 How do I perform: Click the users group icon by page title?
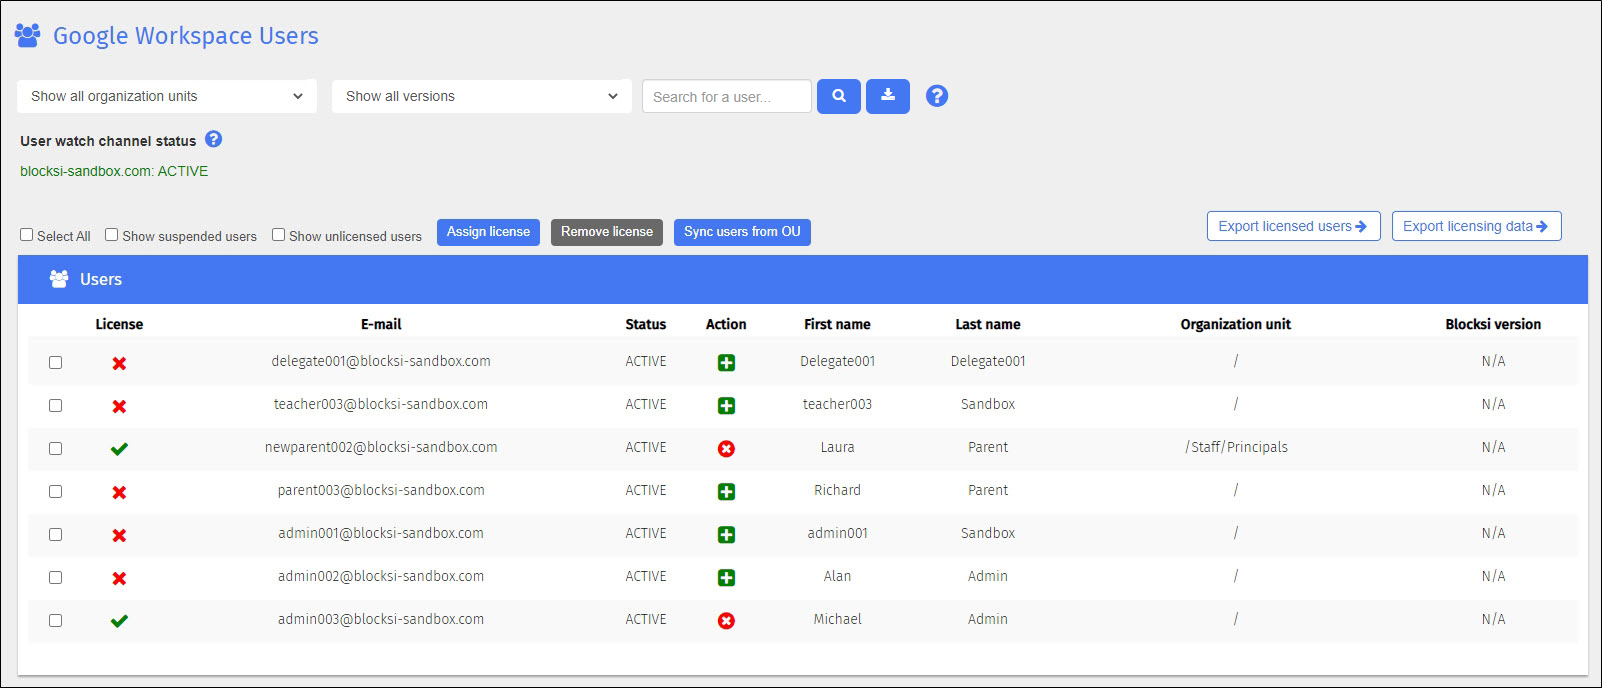(x=28, y=35)
